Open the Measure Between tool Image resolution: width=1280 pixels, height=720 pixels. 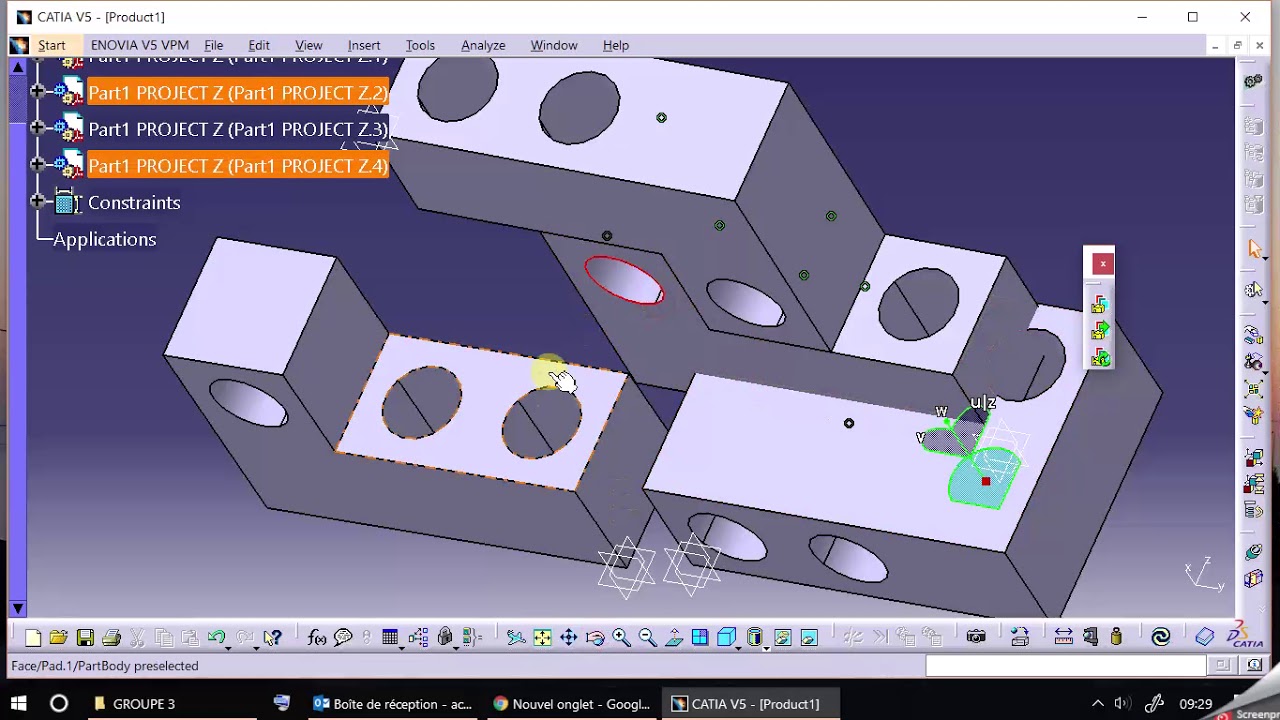(x=1064, y=637)
